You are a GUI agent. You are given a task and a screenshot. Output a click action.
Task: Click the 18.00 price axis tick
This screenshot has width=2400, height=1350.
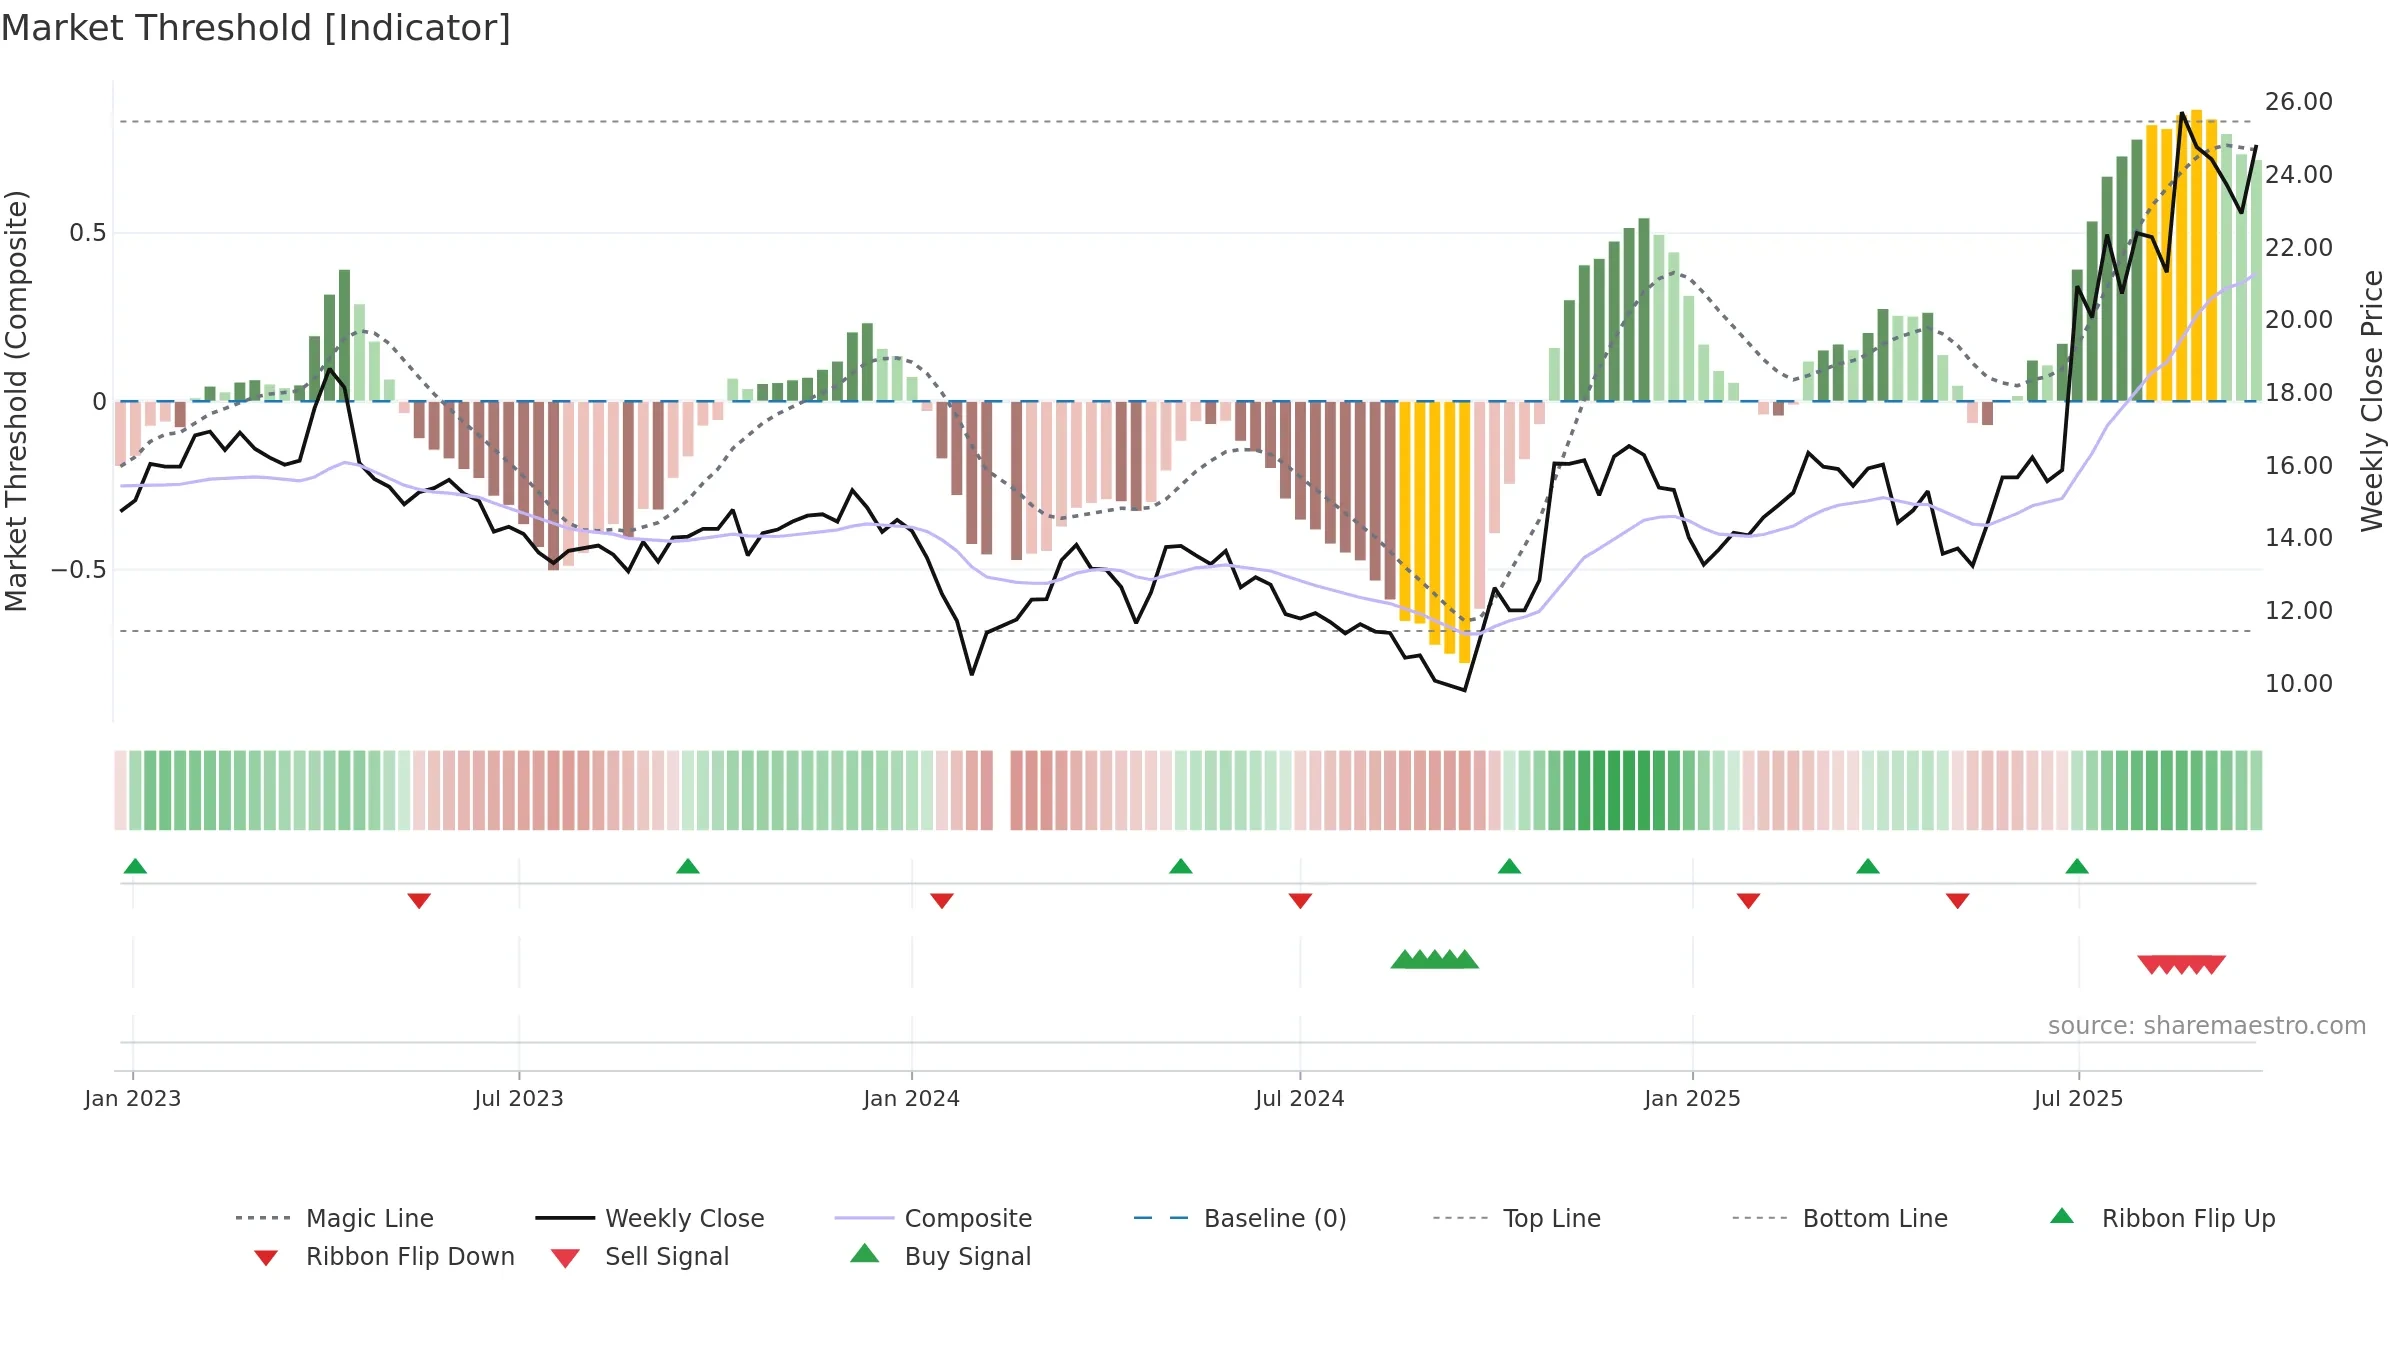coord(2299,393)
